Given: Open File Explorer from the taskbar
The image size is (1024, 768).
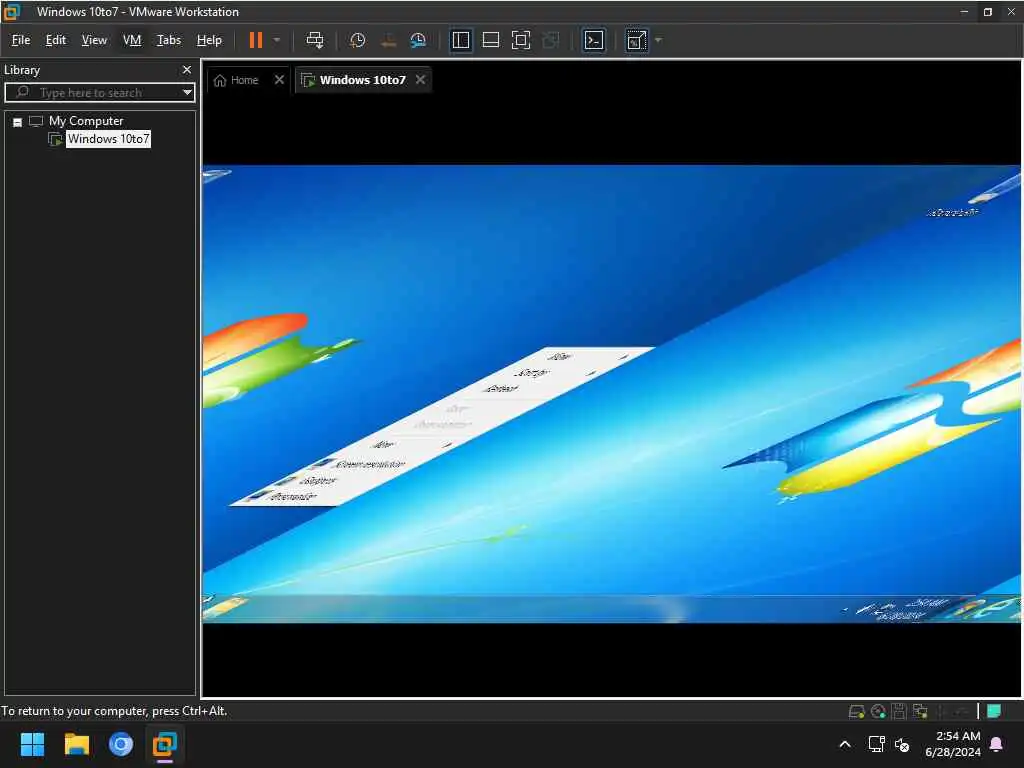Looking at the screenshot, I should [76, 744].
